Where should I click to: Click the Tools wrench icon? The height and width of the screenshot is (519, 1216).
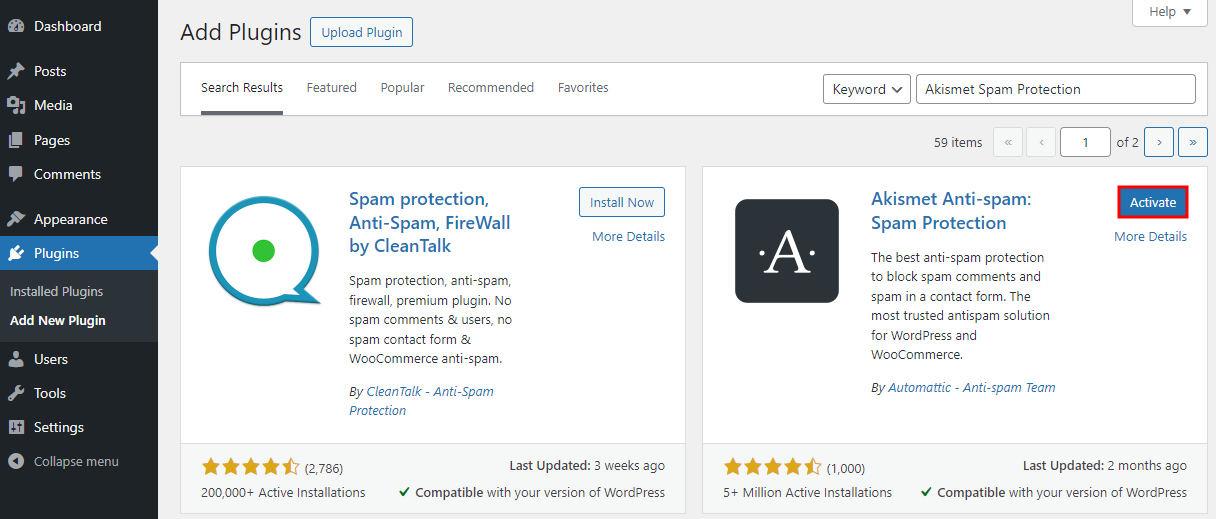click(x=16, y=393)
